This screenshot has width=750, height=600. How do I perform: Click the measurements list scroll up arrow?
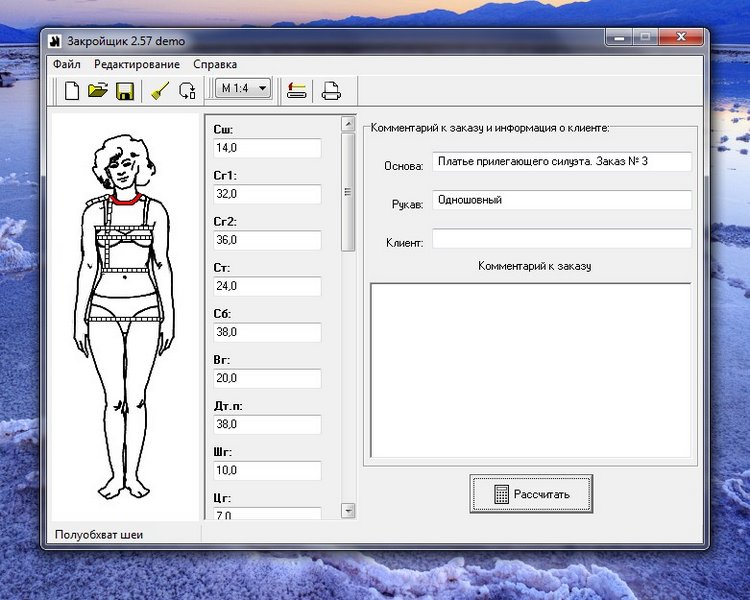(x=348, y=125)
